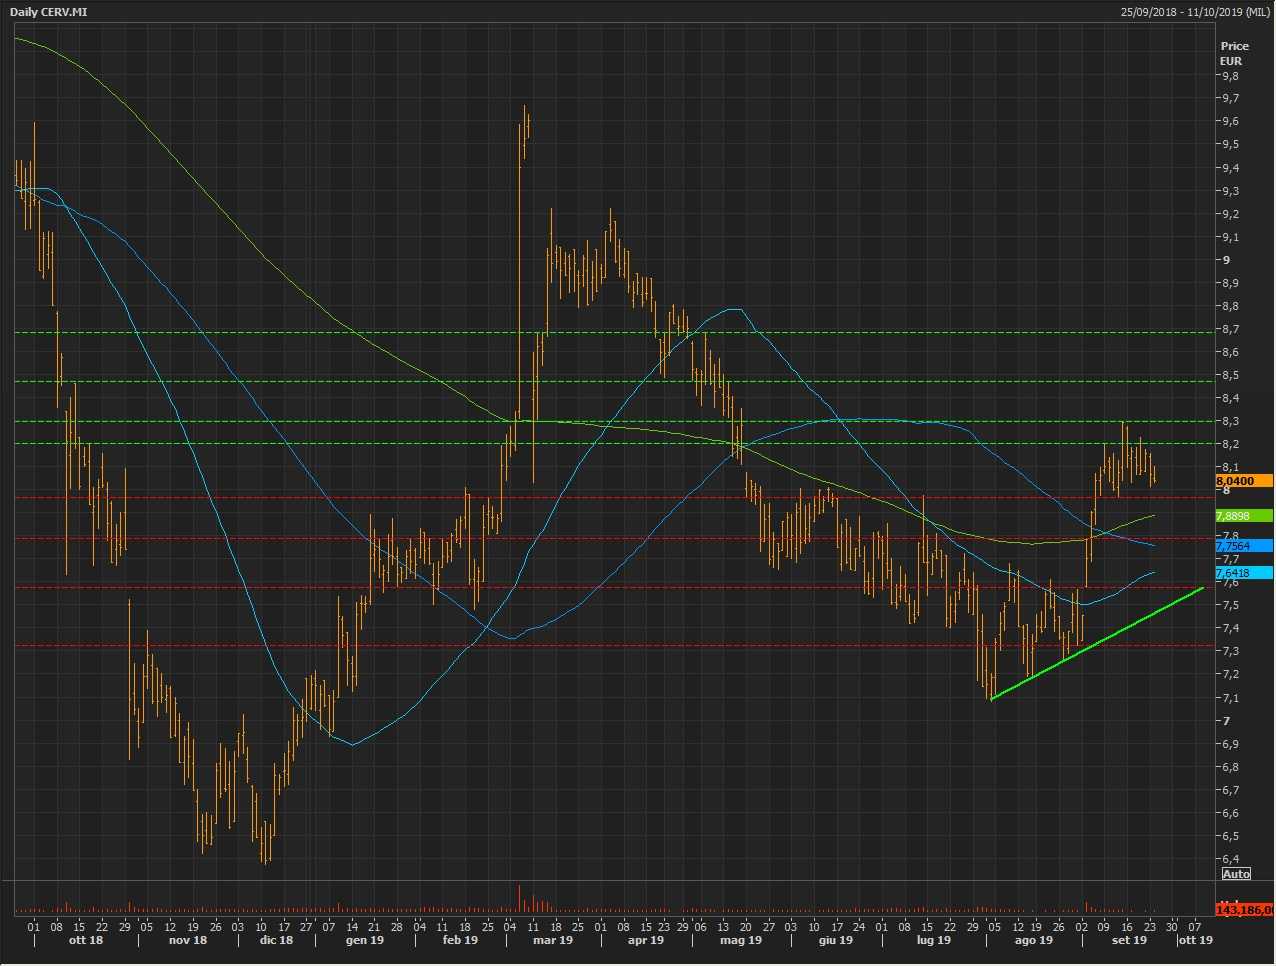This screenshot has height=966, width=1276.
Task: Click the 7 price level on the axis
Action: (x=1226, y=721)
